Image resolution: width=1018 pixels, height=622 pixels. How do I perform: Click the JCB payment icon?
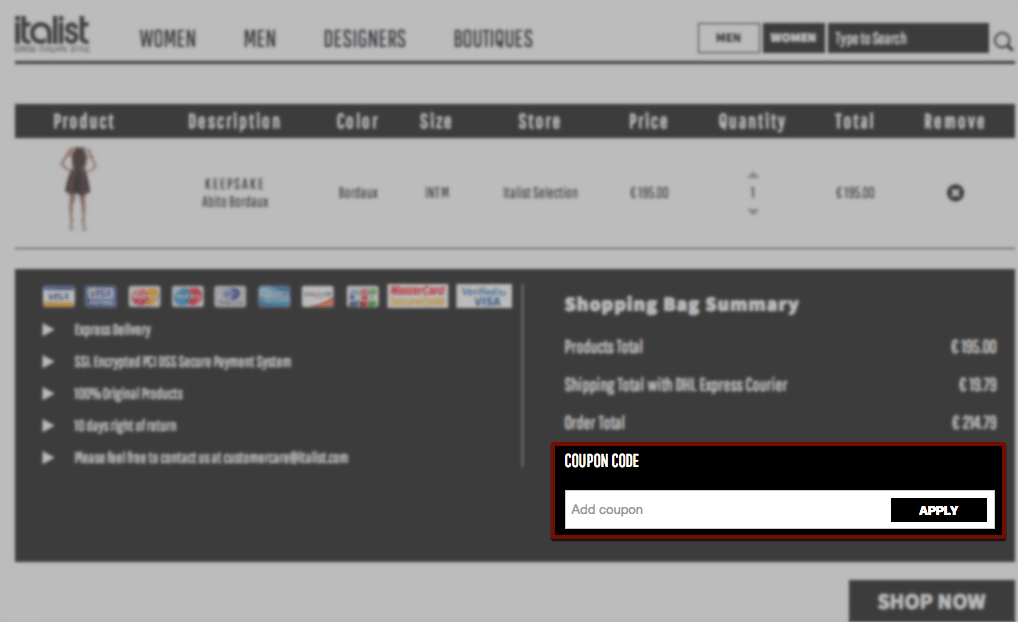[362, 296]
